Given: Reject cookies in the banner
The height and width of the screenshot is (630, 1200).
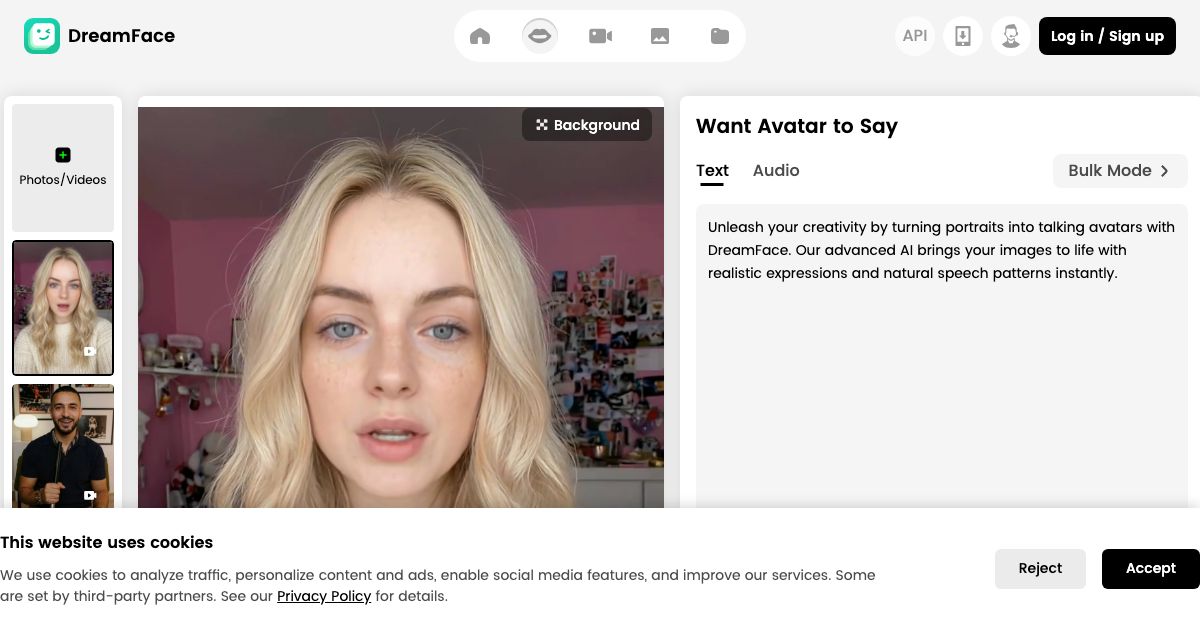Looking at the screenshot, I should [x=1040, y=568].
